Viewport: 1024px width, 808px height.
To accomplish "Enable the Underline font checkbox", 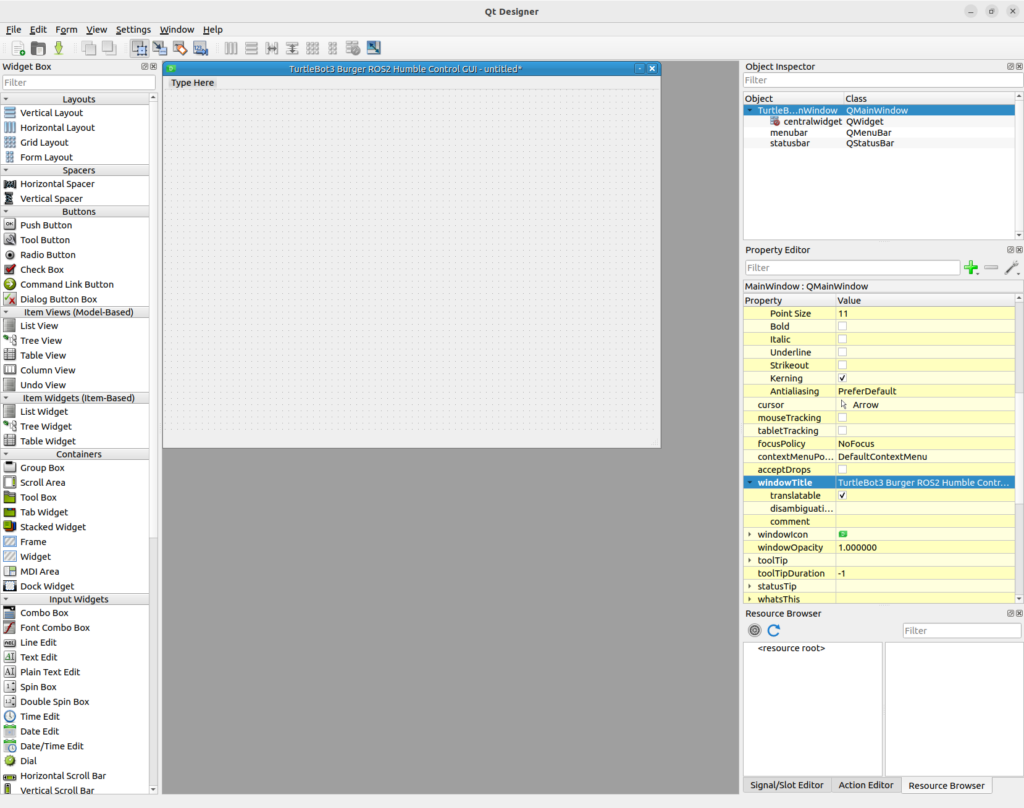I will click(842, 352).
